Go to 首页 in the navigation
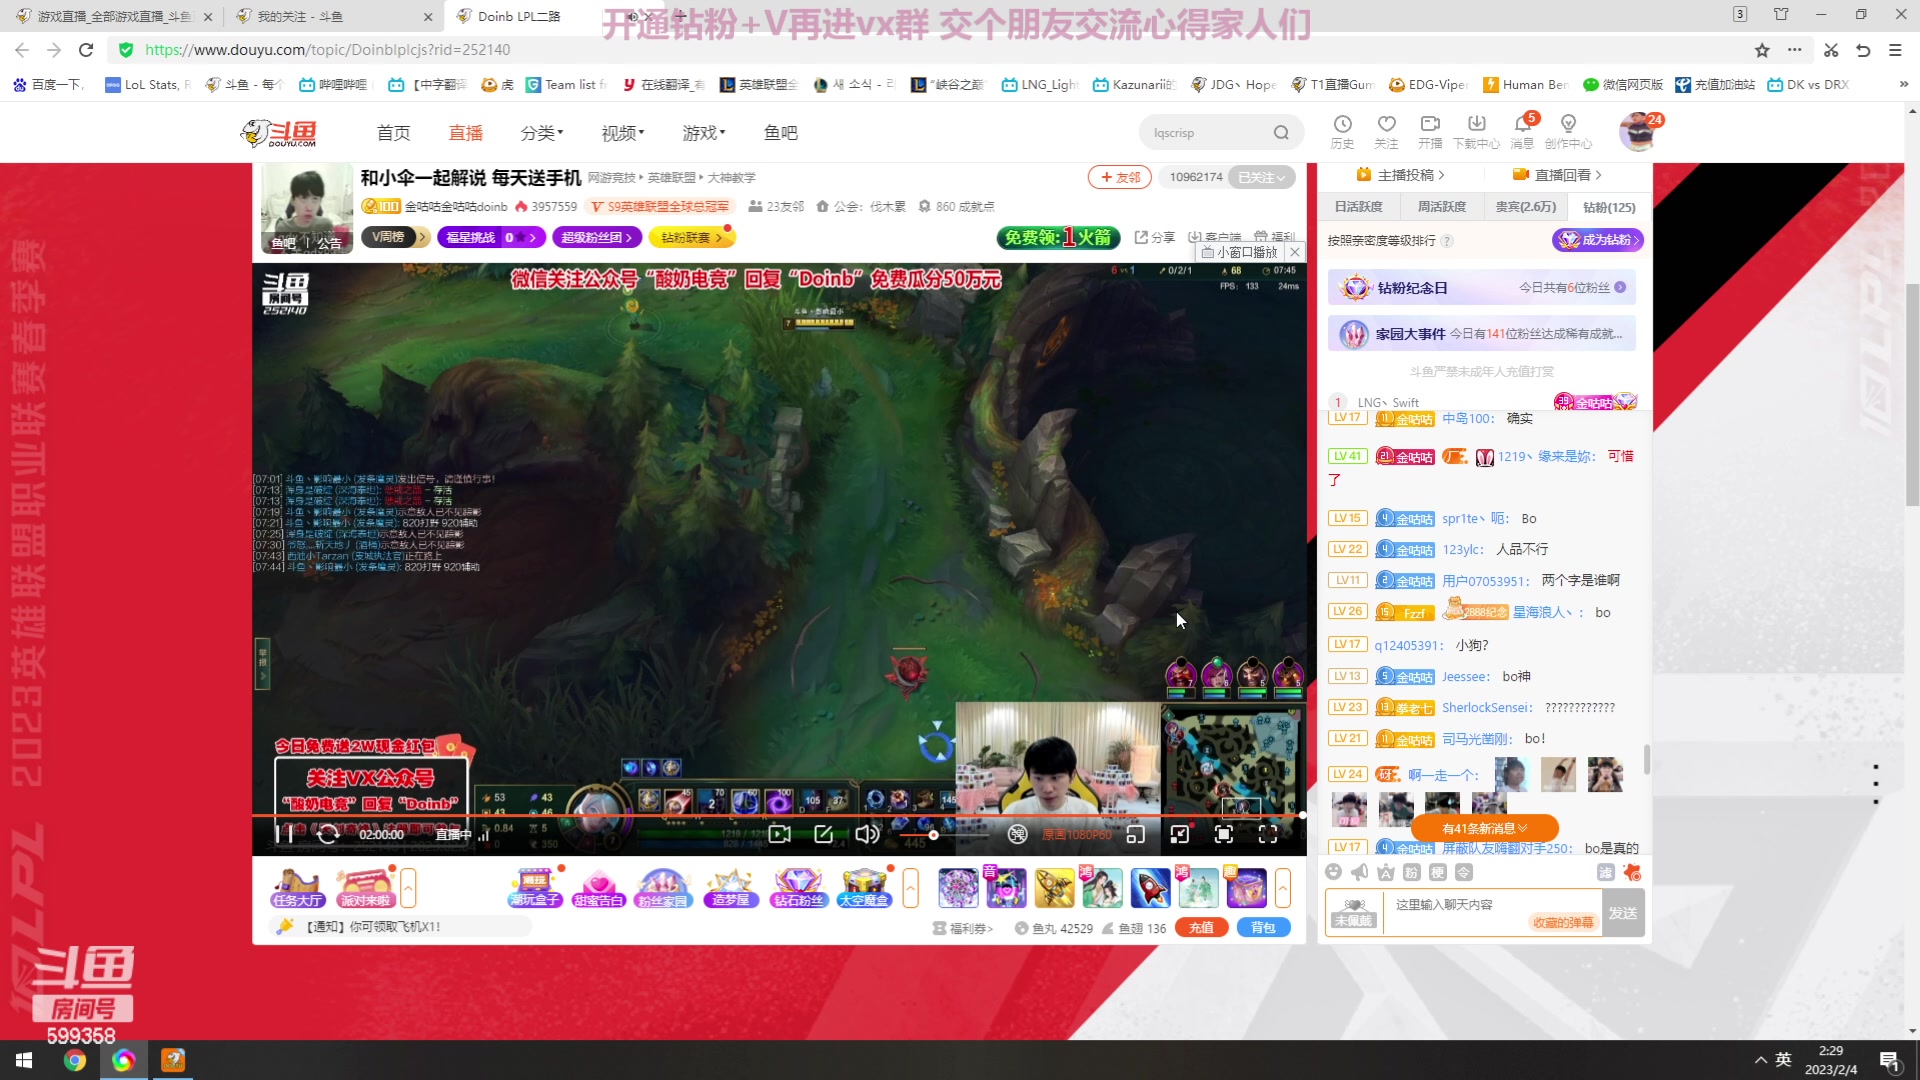This screenshot has width=1920, height=1080. point(393,133)
